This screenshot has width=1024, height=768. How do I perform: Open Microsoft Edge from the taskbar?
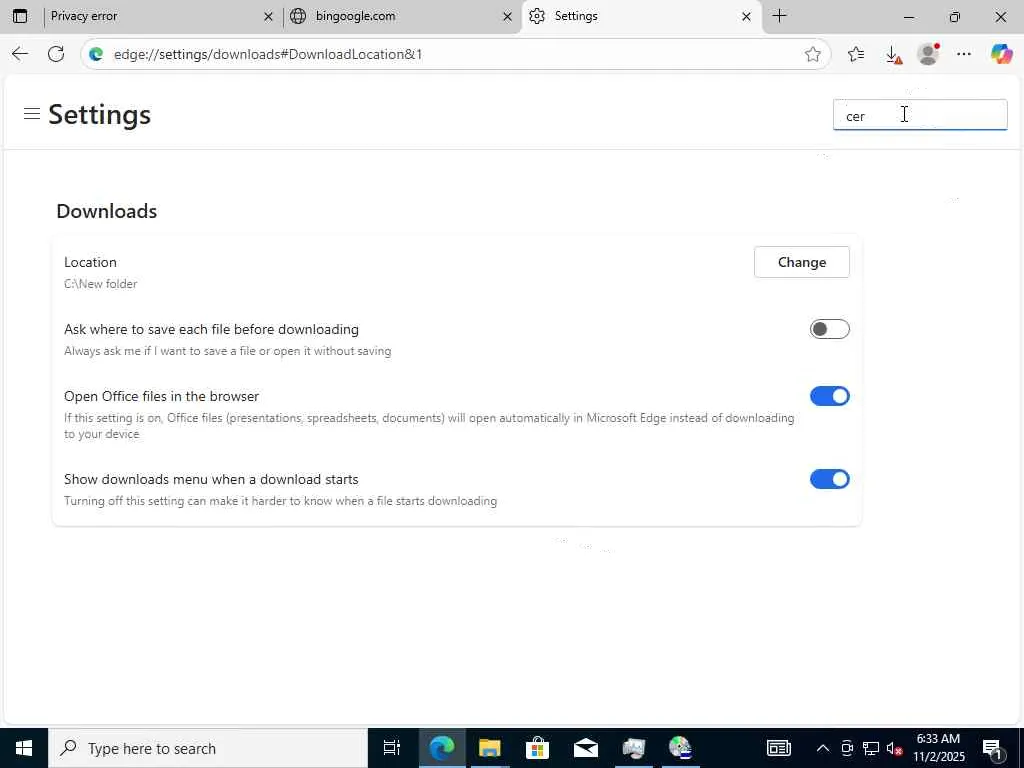pyautogui.click(x=442, y=748)
